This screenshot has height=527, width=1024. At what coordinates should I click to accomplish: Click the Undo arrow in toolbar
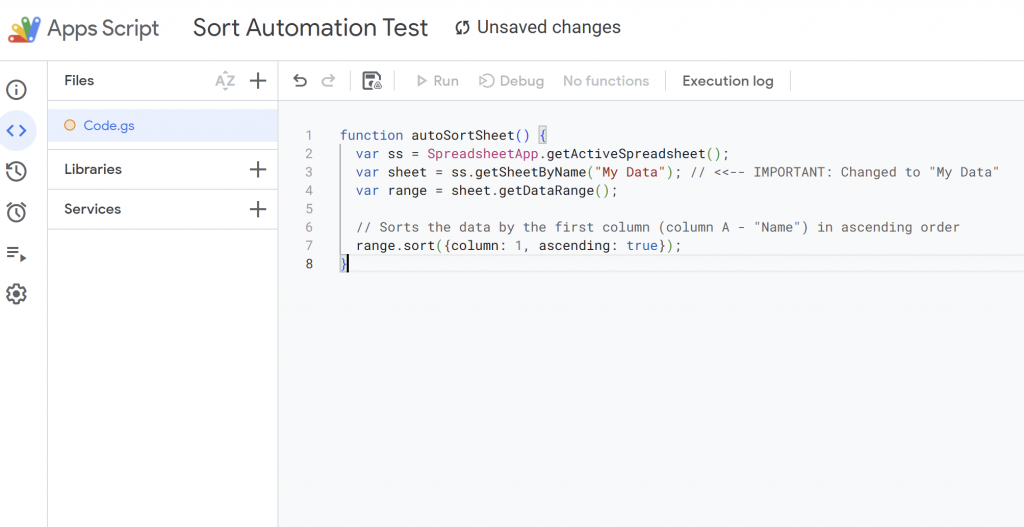coord(300,81)
